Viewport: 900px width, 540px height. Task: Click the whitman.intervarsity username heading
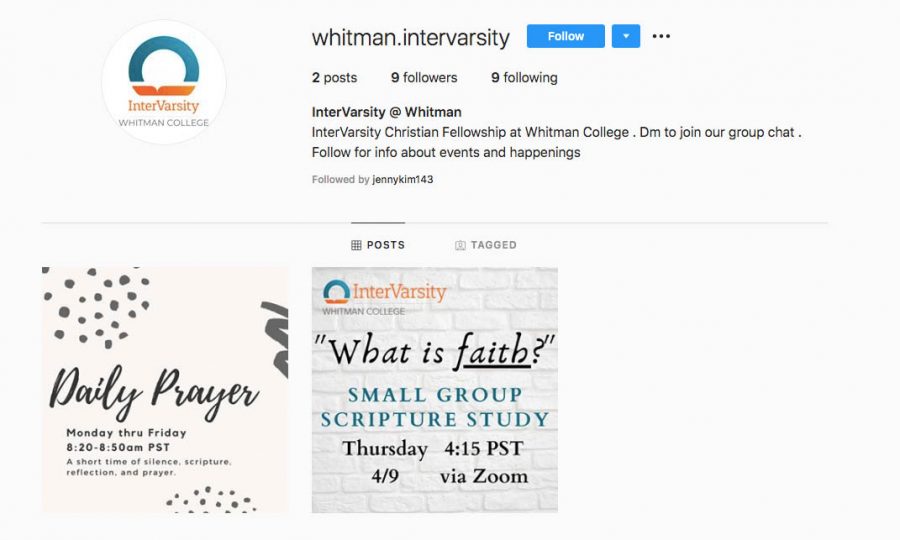pos(410,37)
